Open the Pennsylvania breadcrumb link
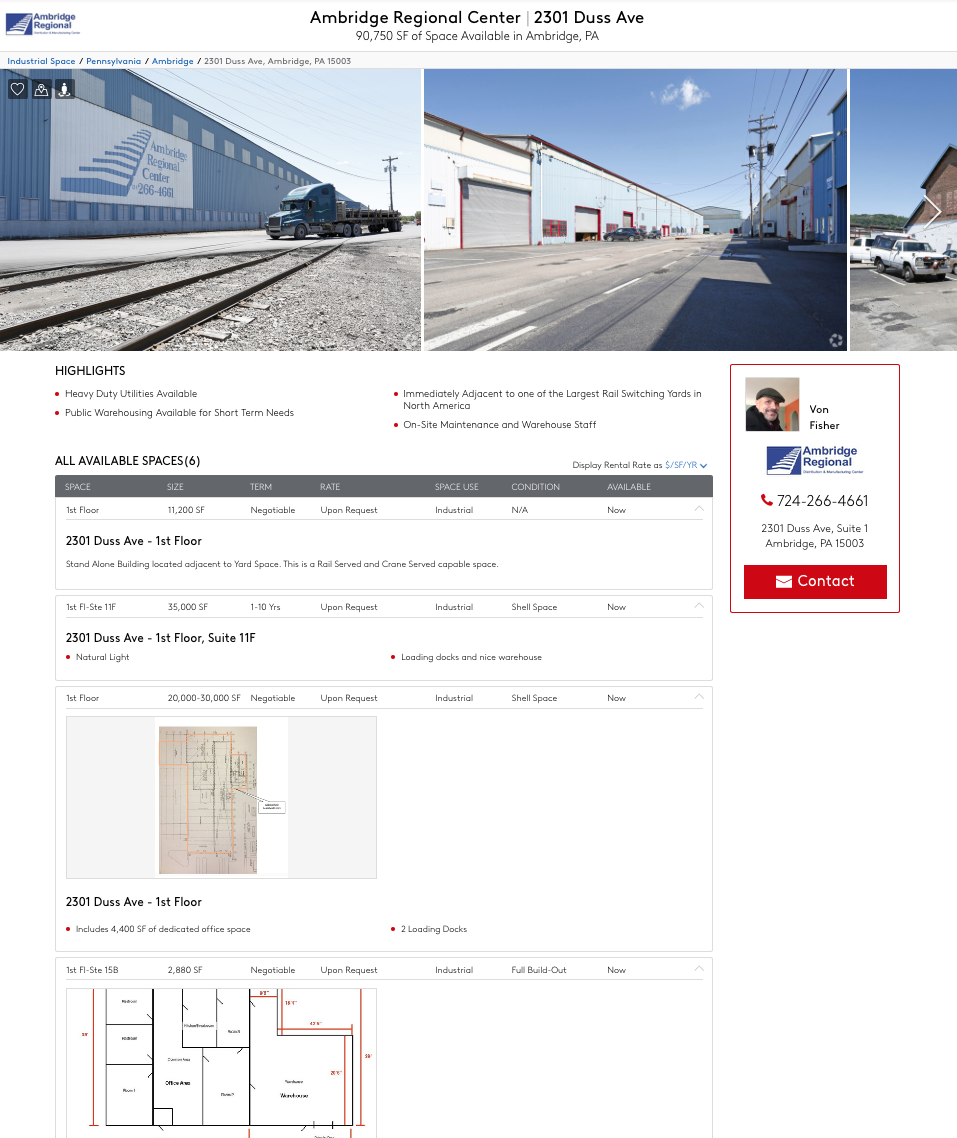The image size is (957, 1138). coord(113,61)
